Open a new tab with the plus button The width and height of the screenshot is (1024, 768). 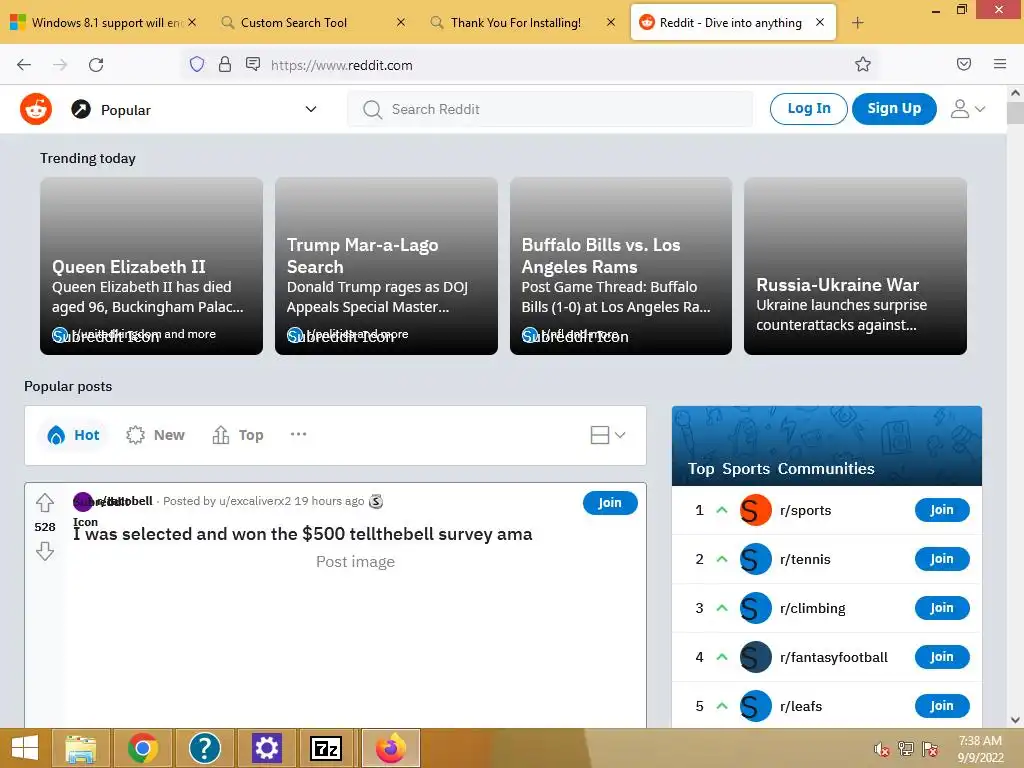(x=857, y=23)
